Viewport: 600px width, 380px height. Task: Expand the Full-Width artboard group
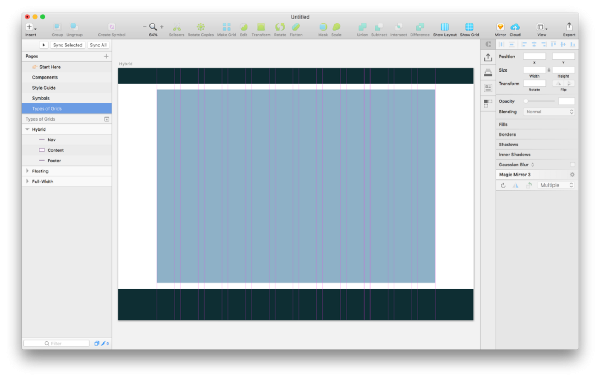[x=27, y=181]
